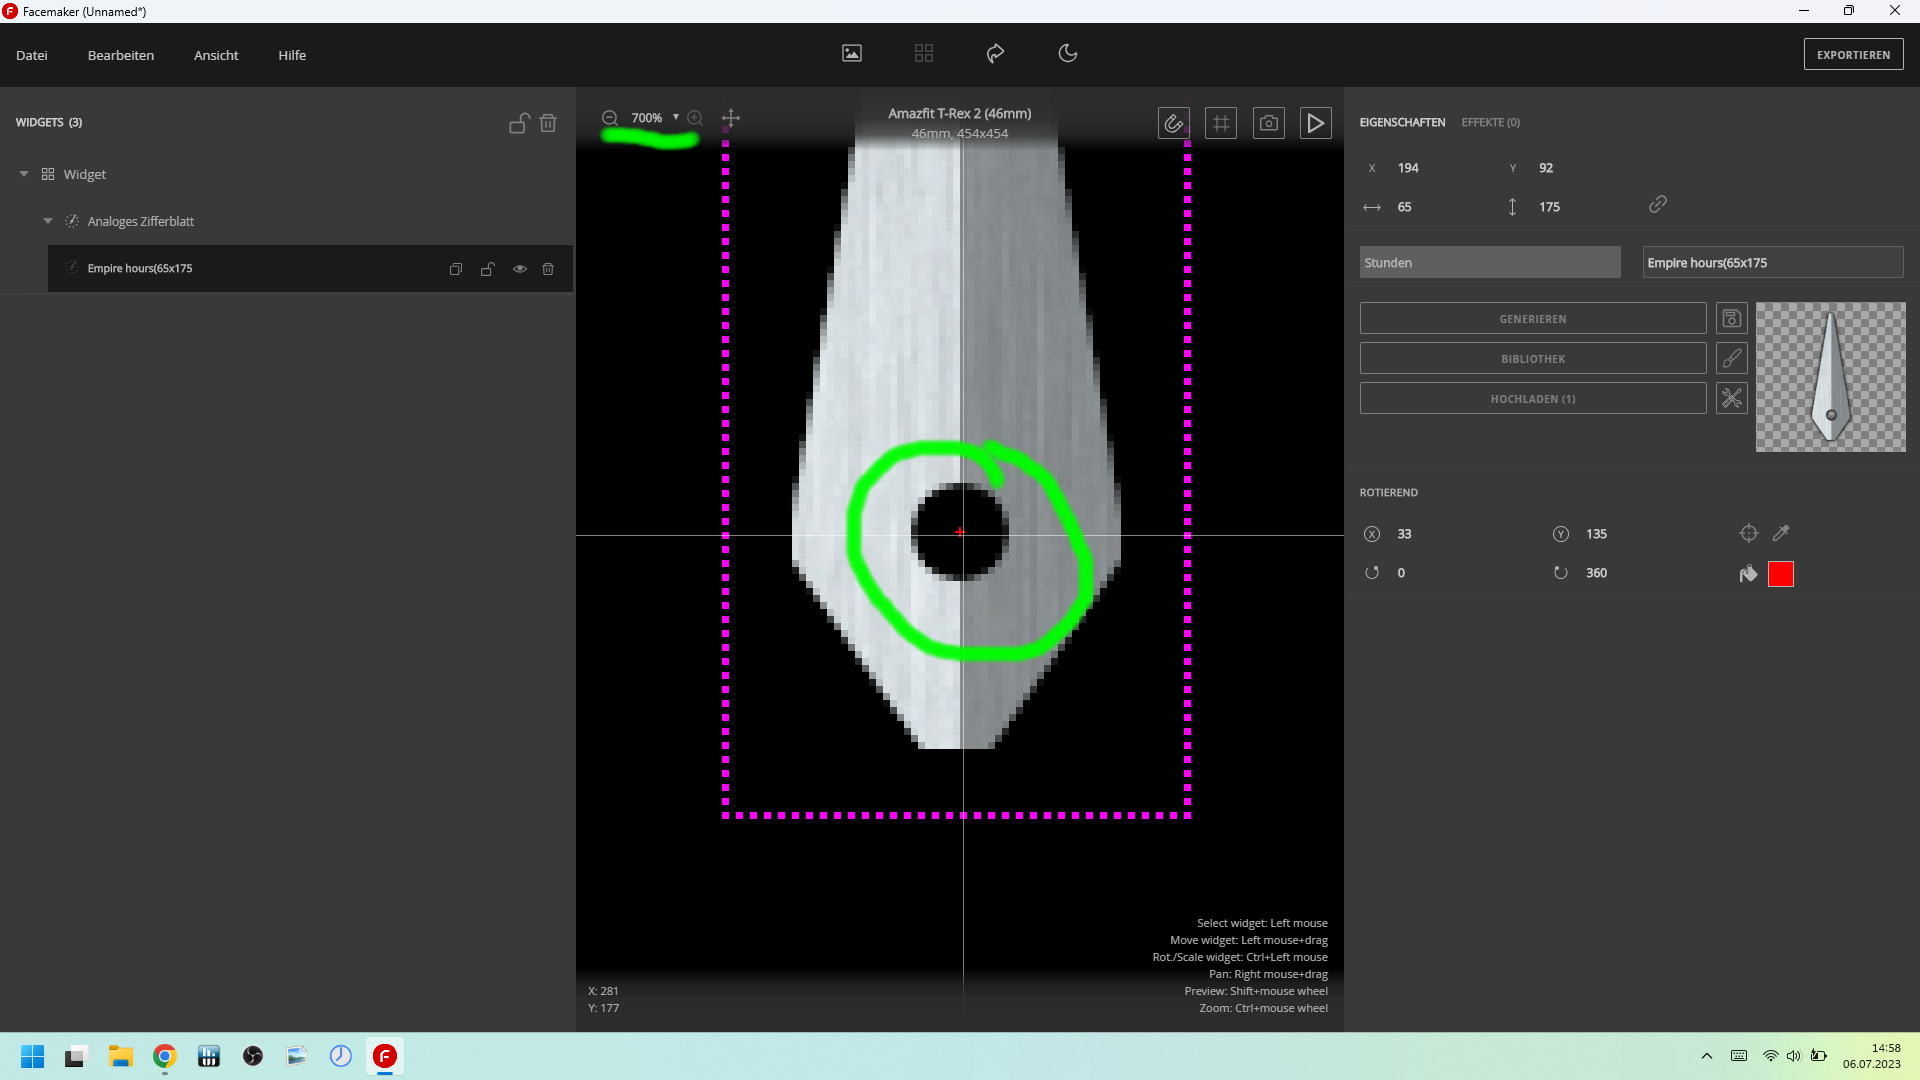Click the zoom out magnifier icon
This screenshot has width=1920, height=1080.
(x=609, y=118)
